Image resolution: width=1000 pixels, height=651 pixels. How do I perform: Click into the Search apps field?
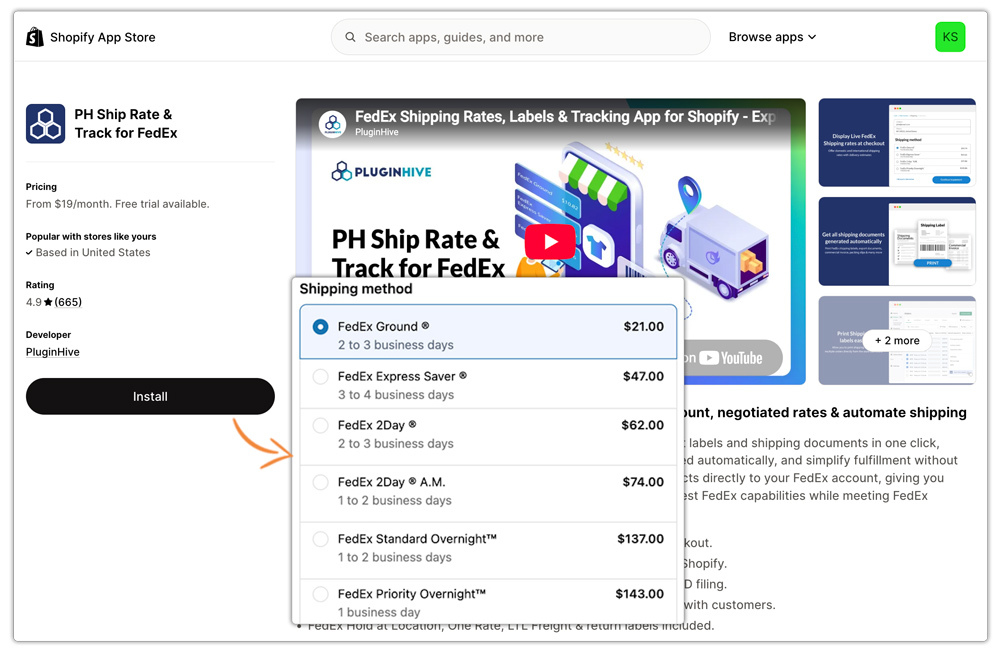click(520, 37)
